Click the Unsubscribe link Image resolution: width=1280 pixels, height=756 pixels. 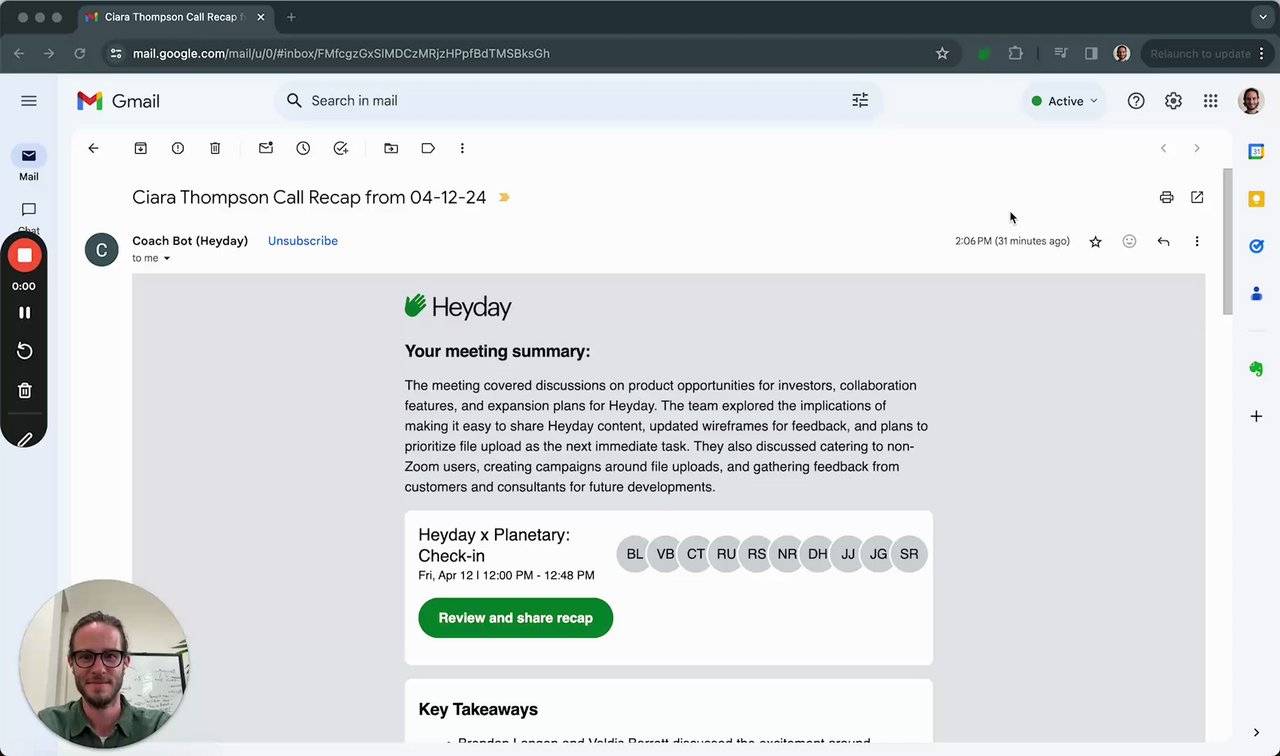[302, 241]
